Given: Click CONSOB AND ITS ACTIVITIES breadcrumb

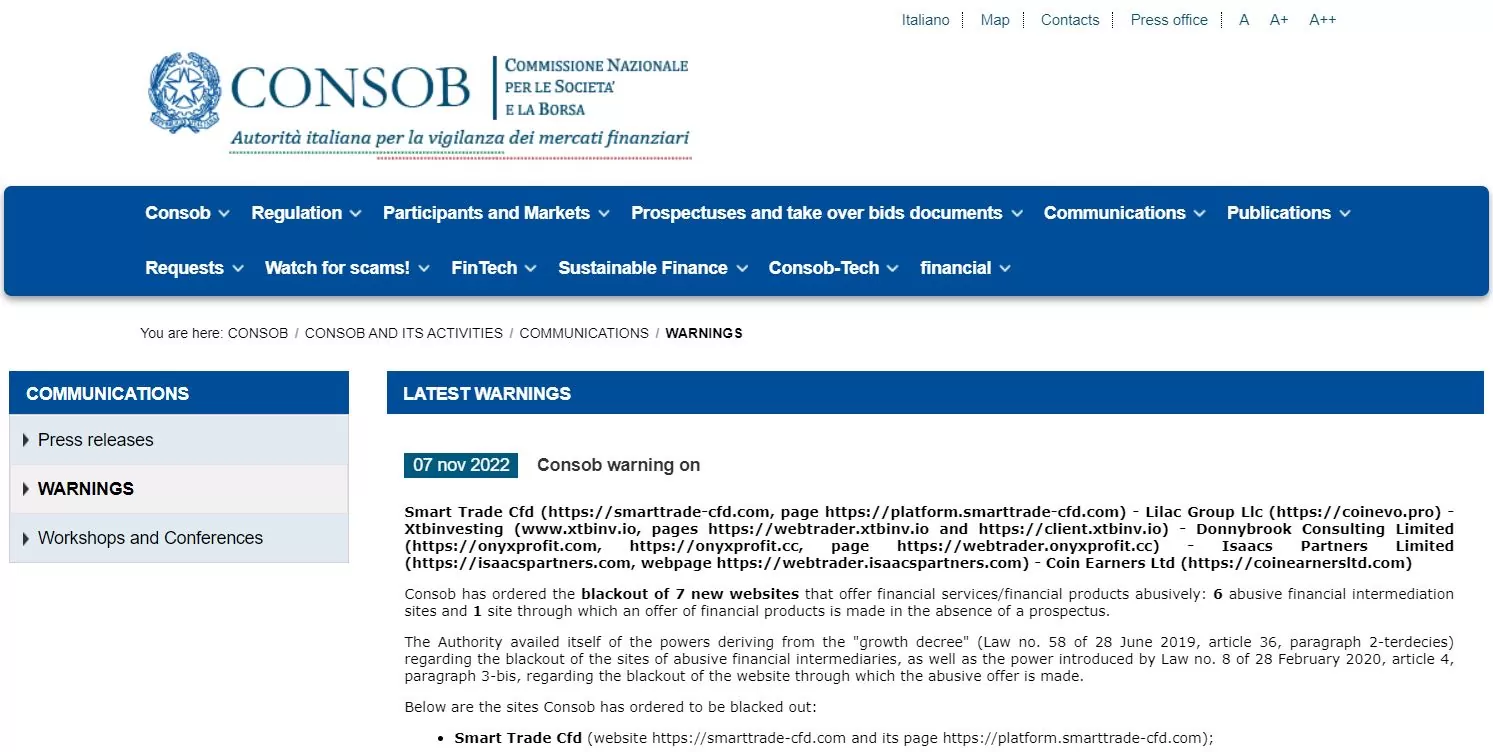Looking at the screenshot, I should pos(404,333).
